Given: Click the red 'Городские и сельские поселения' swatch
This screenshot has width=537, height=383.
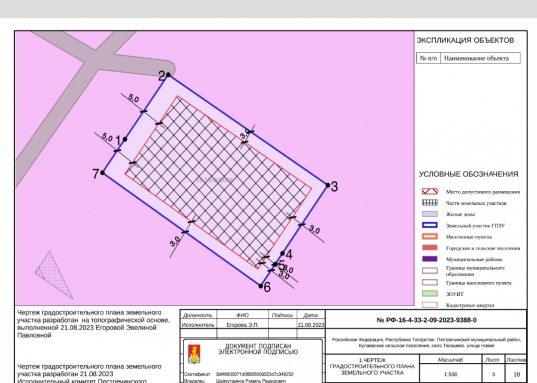Looking at the screenshot, I should 430,248.
